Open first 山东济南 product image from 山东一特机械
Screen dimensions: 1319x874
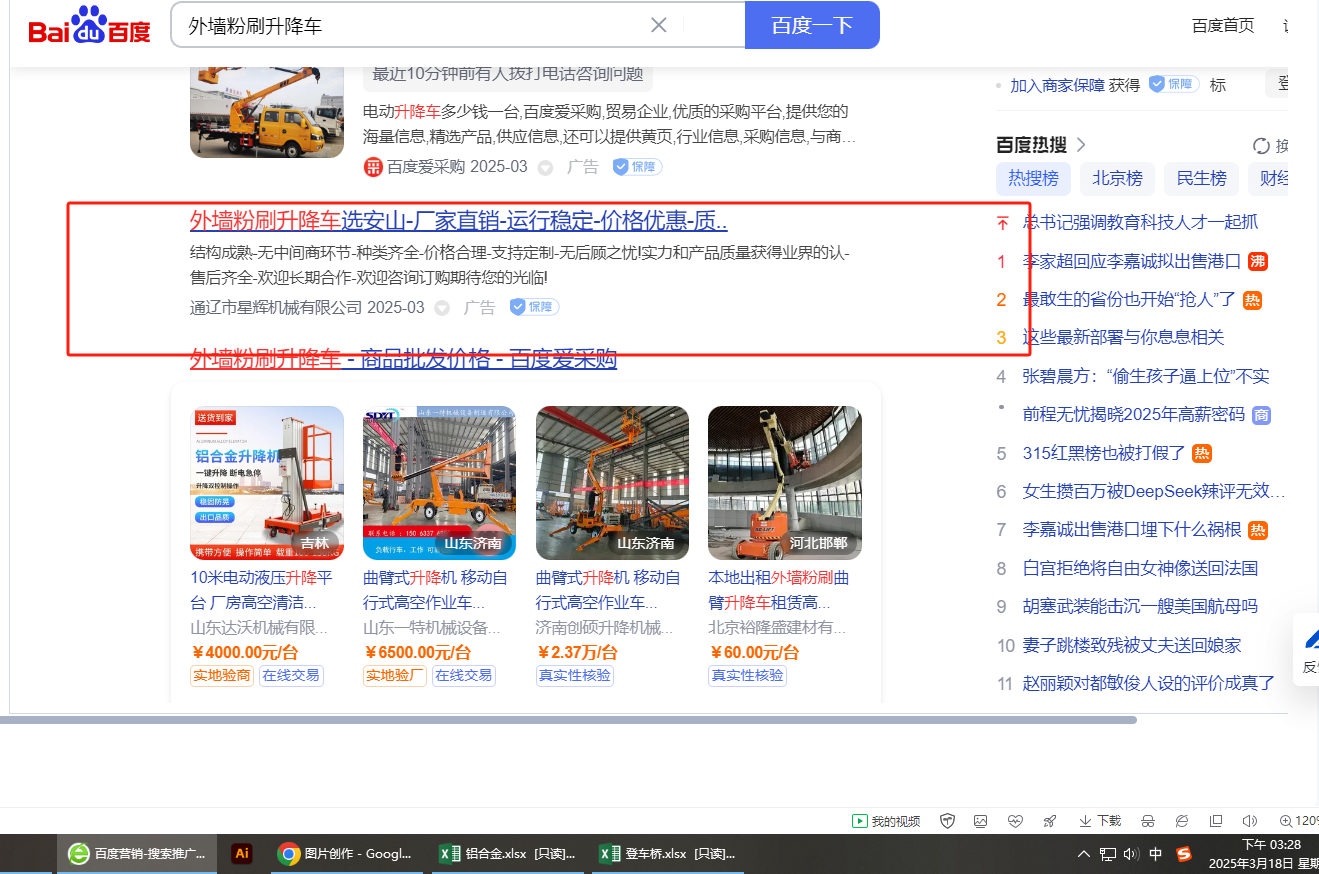tap(439, 483)
